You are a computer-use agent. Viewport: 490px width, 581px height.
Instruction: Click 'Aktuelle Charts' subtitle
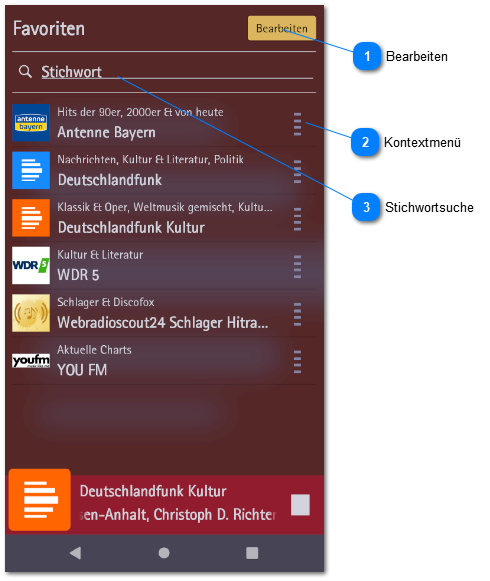click(94, 350)
